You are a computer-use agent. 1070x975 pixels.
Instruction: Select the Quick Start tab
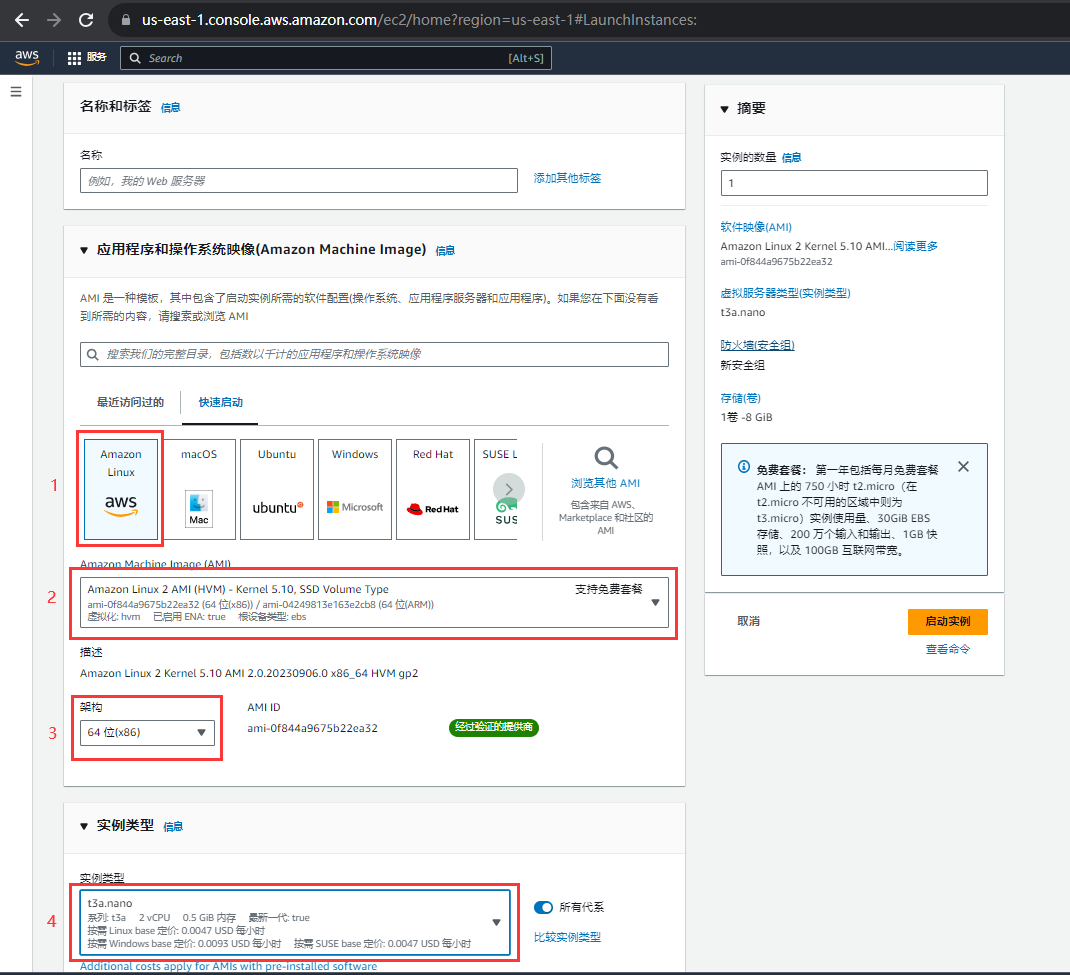point(221,402)
